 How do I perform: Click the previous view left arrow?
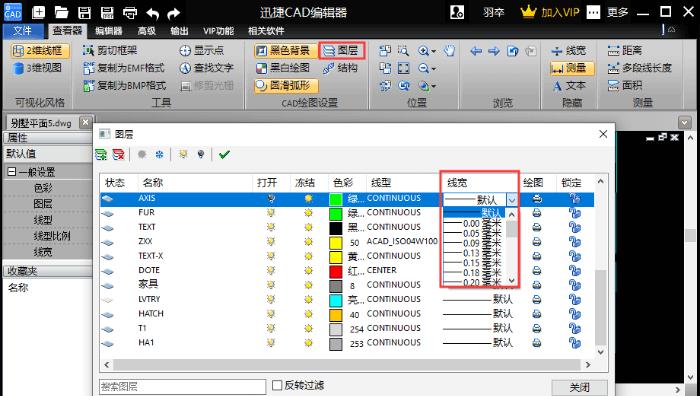476,51
